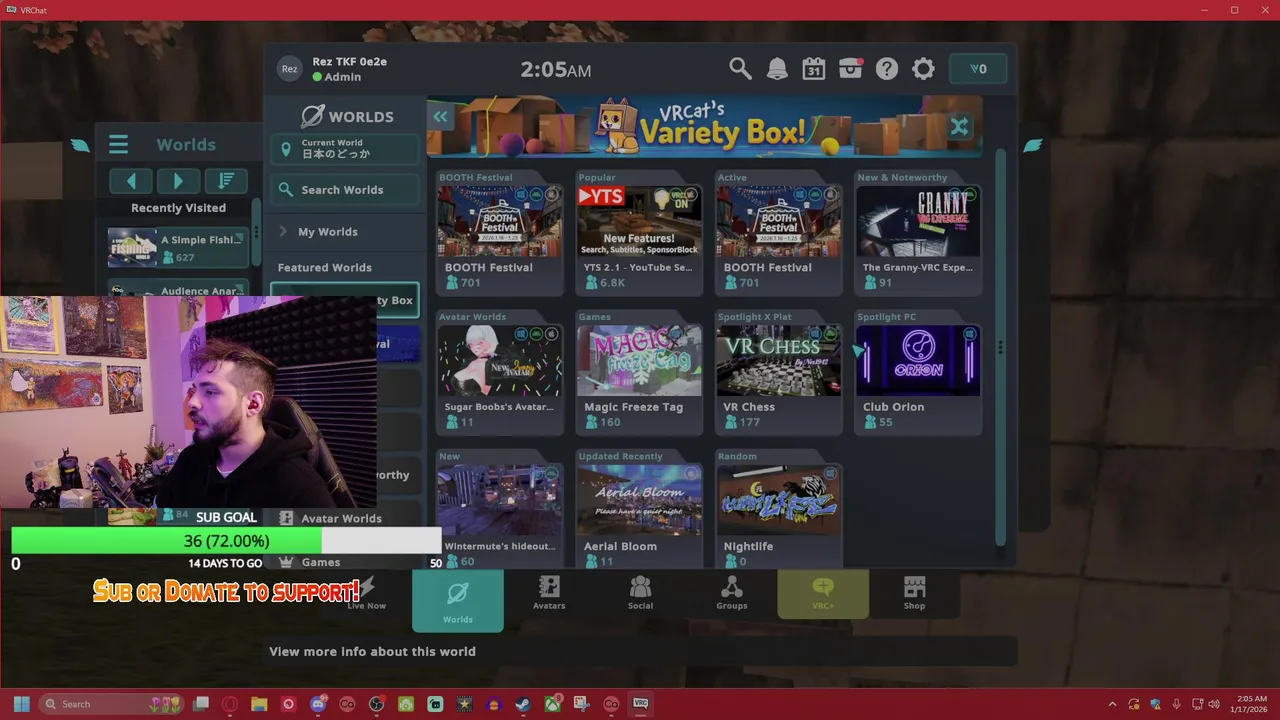Click the green Admin status indicator
The height and width of the screenshot is (720, 1280).
[x=317, y=77]
